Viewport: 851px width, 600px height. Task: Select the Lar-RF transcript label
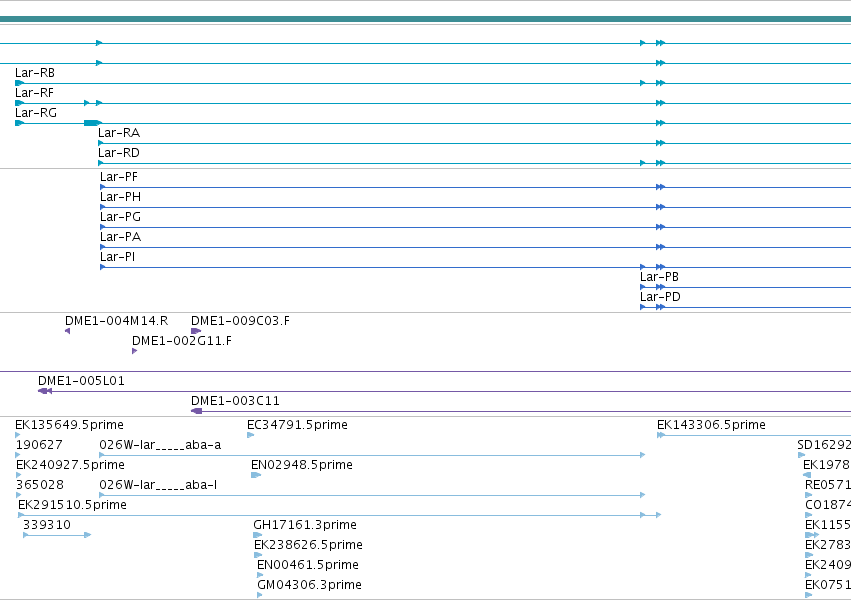click(x=34, y=93)
